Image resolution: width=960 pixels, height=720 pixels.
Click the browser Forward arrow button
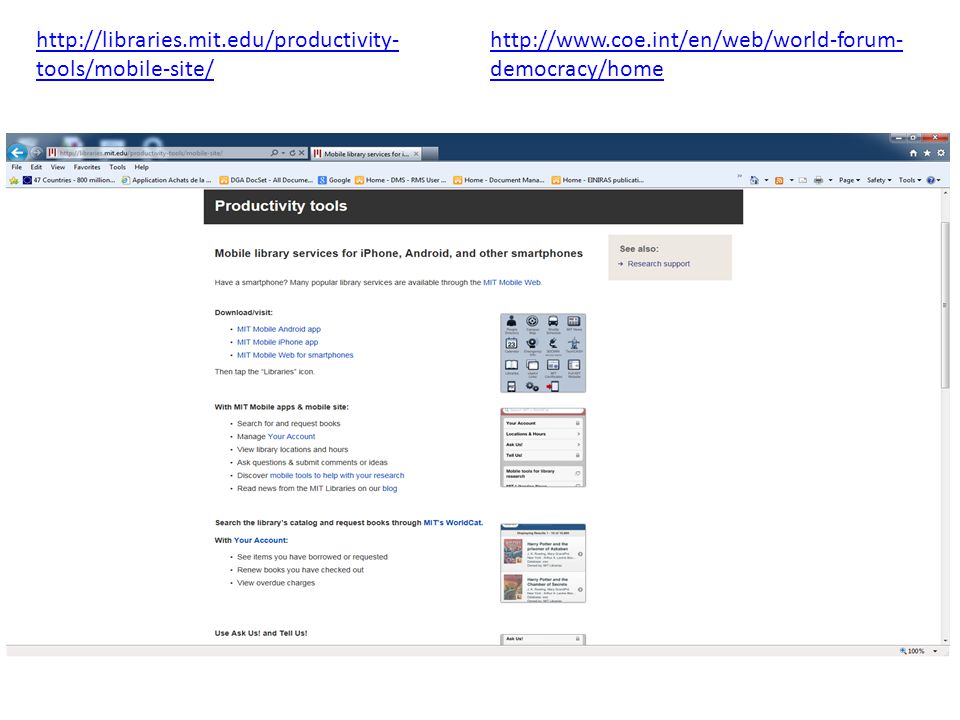coord(36,152)
